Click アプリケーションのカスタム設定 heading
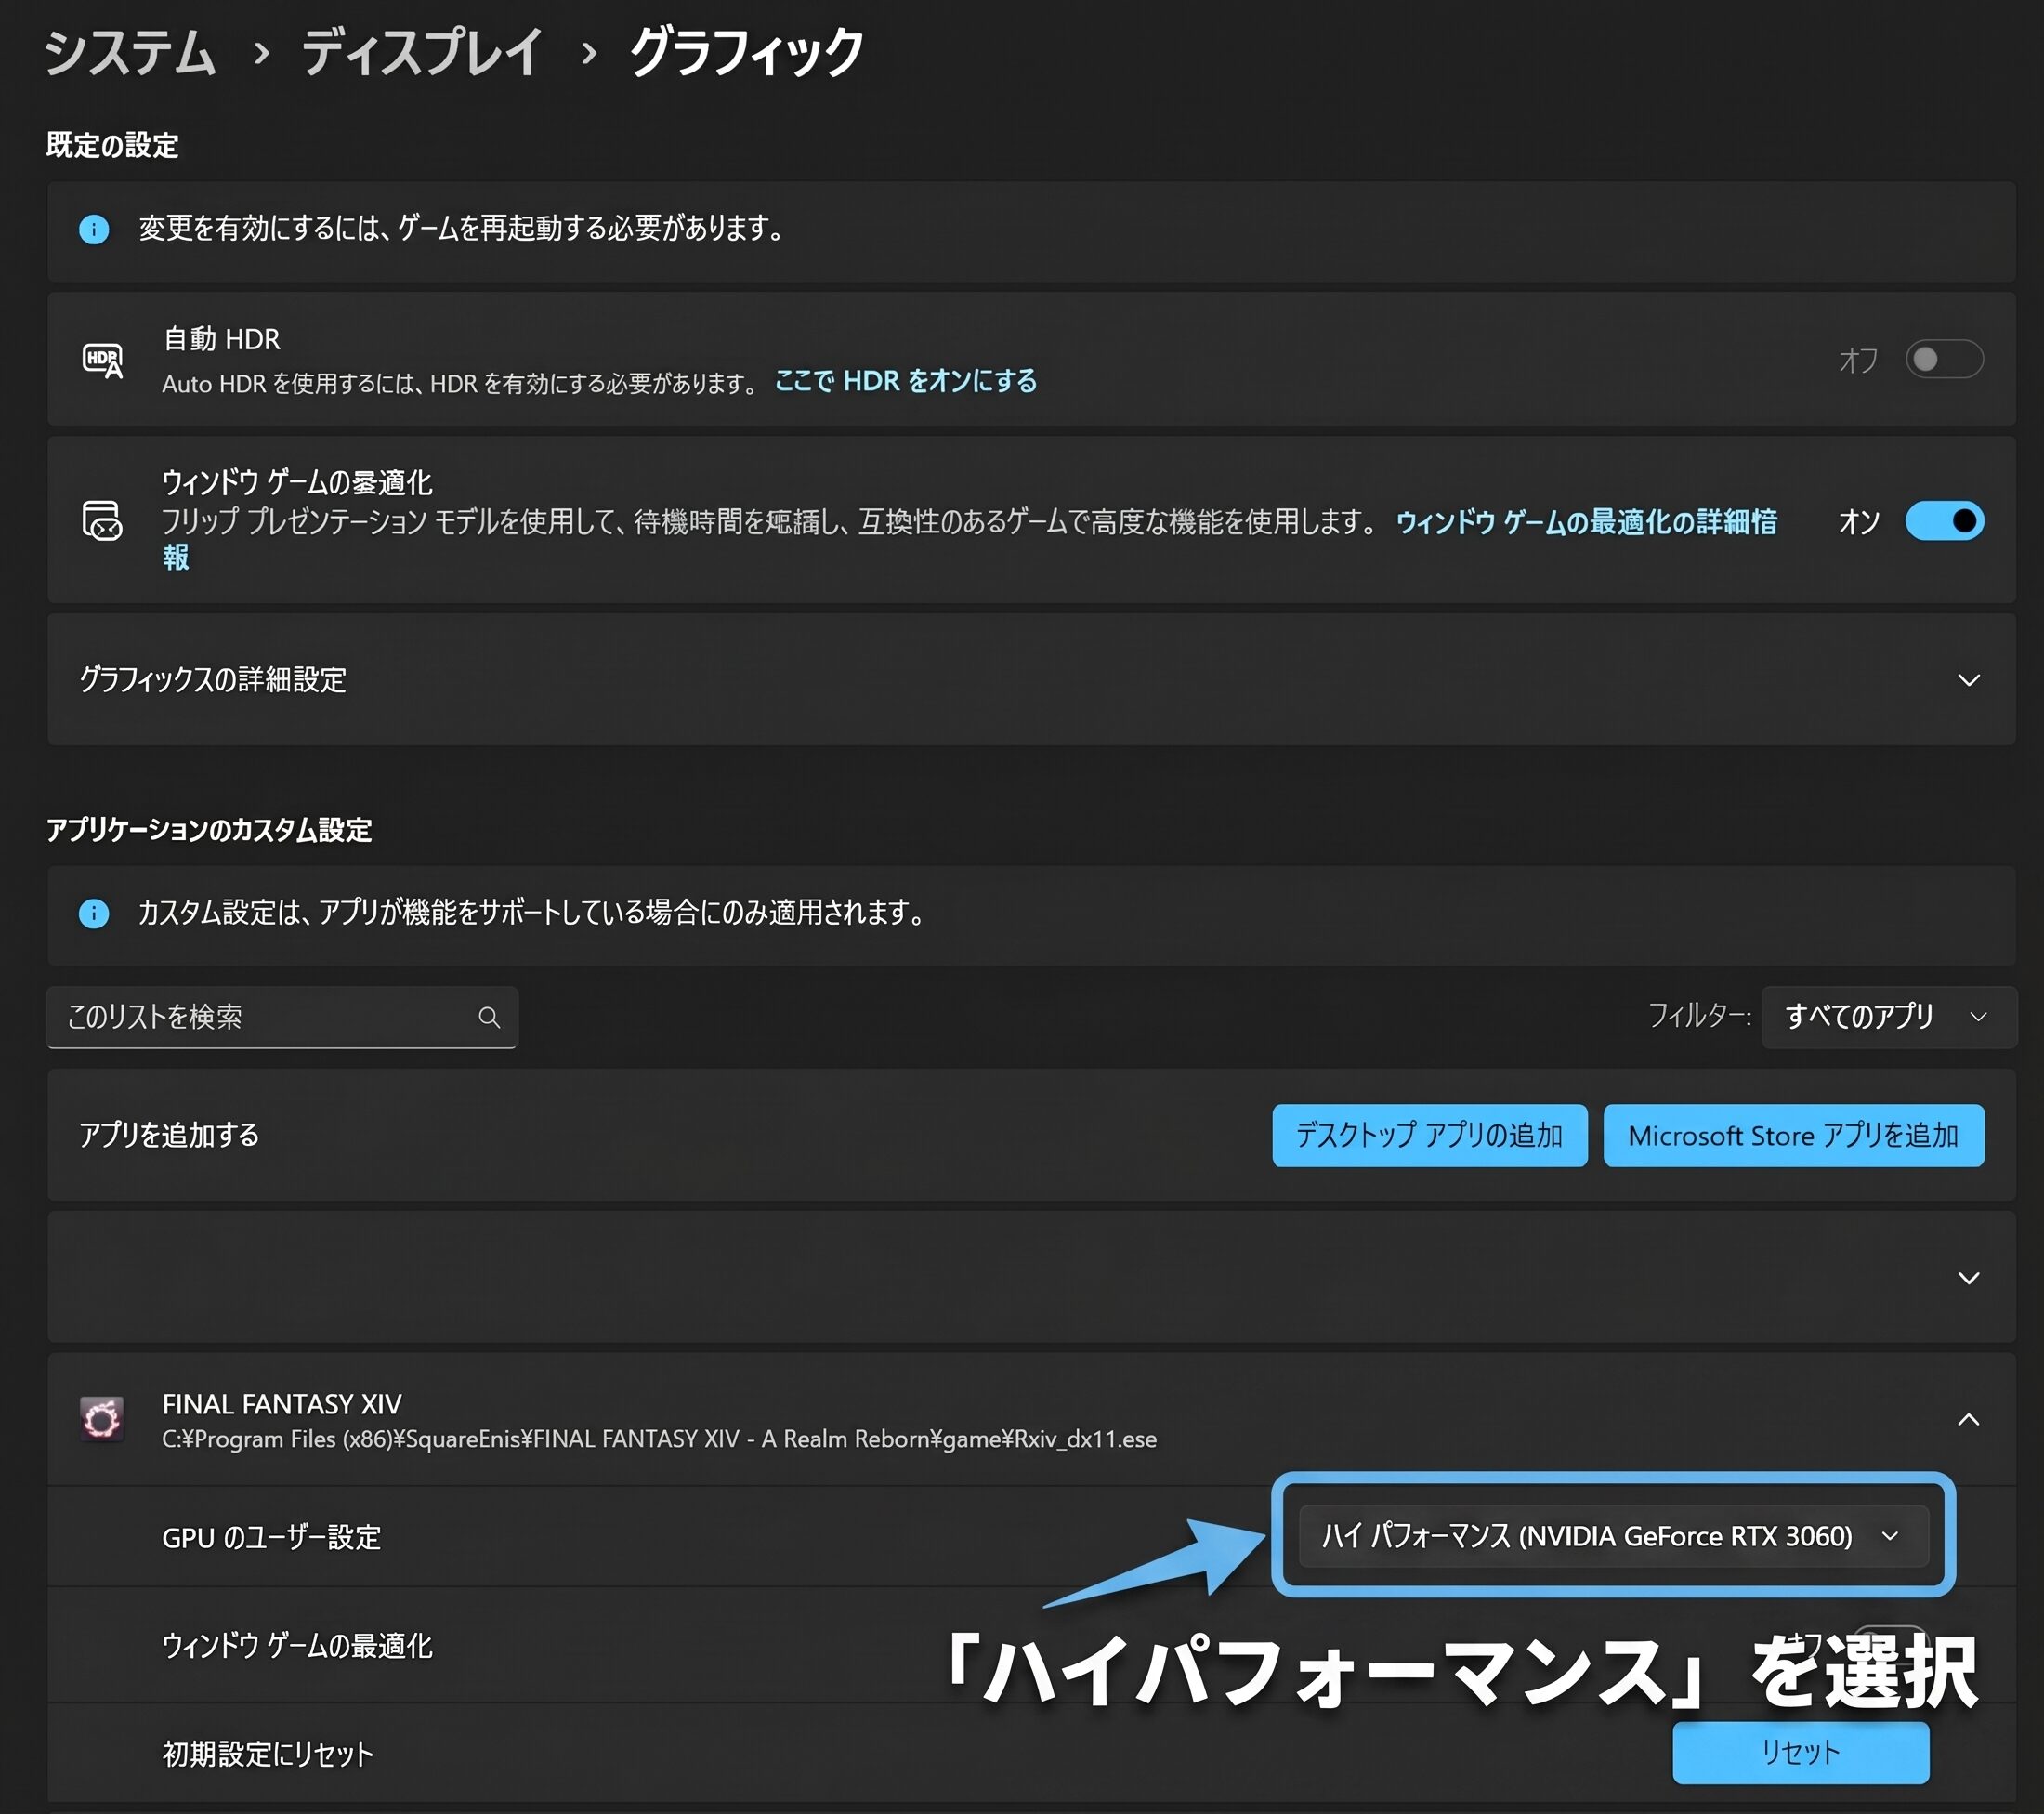 click(209, 830)
